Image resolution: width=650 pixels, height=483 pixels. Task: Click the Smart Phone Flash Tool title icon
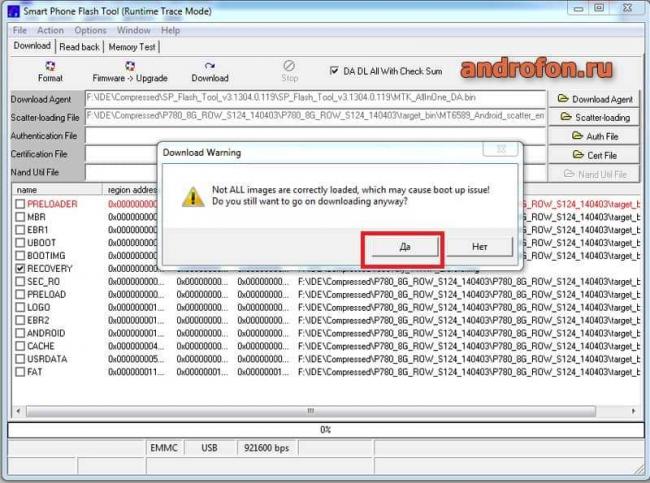[14, 11]
